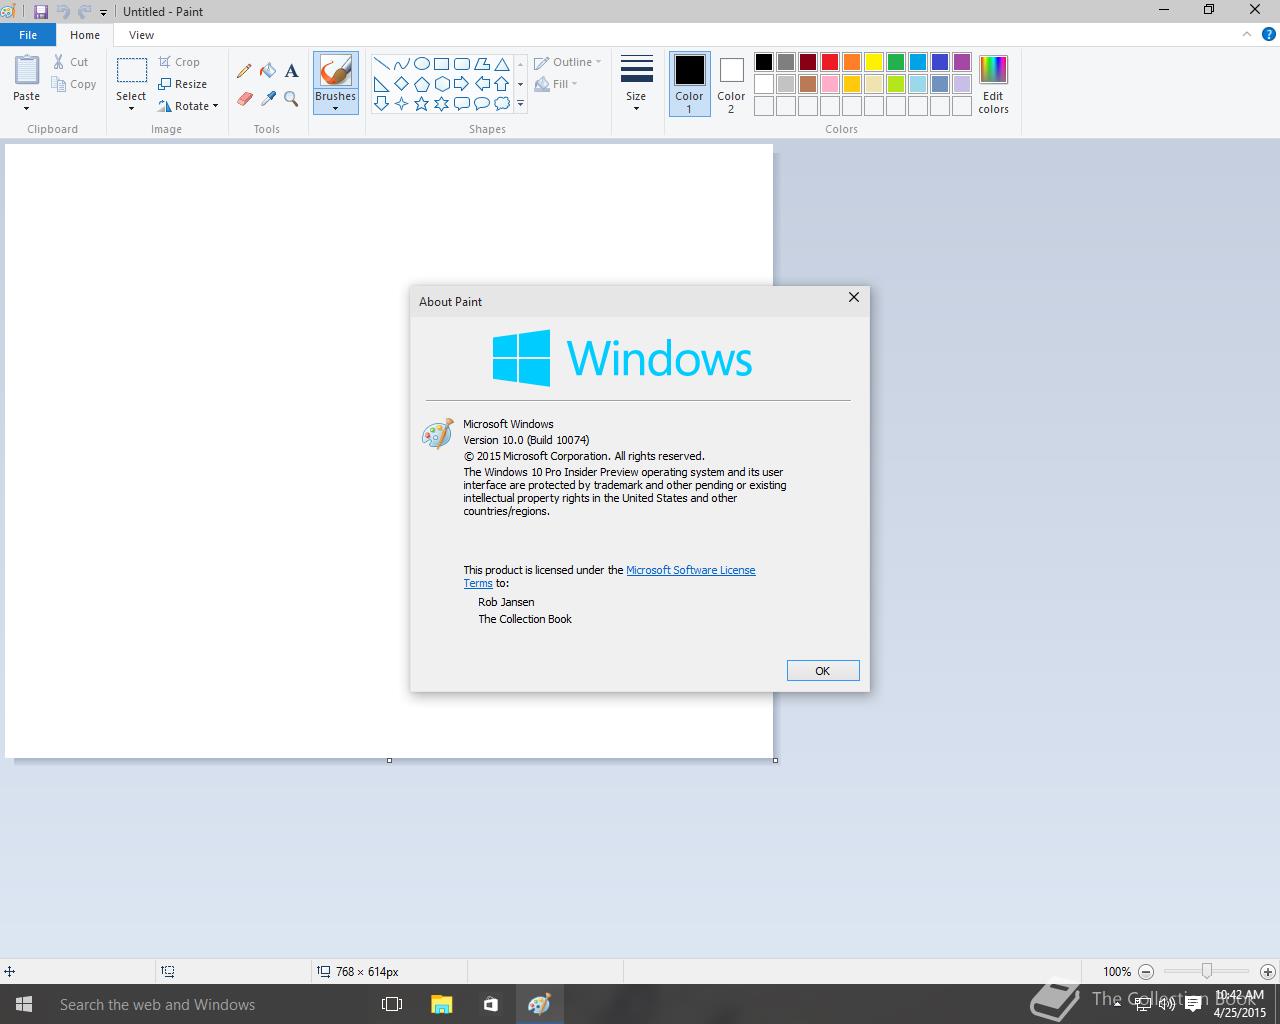Select the Fill with color bucket tool
Screen dimensions: 1280x1024
[x=268, y=71]
